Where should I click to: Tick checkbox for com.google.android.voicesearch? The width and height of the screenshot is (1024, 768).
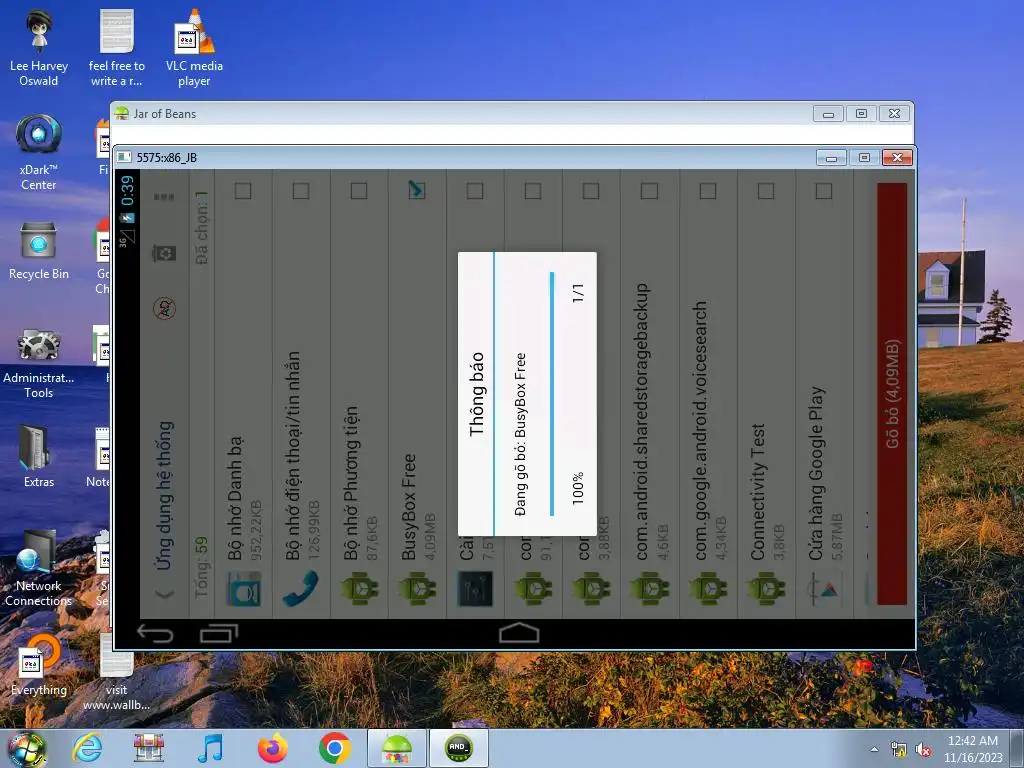tap(708, 191)
